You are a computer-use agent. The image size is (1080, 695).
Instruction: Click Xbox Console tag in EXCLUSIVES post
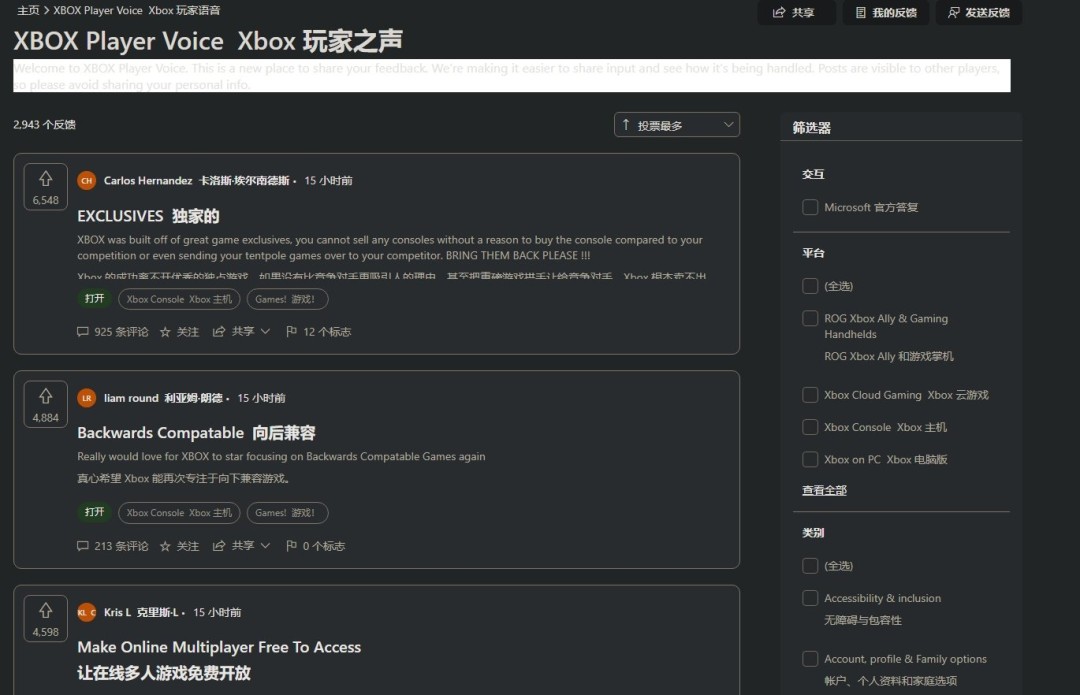[179, 299]
